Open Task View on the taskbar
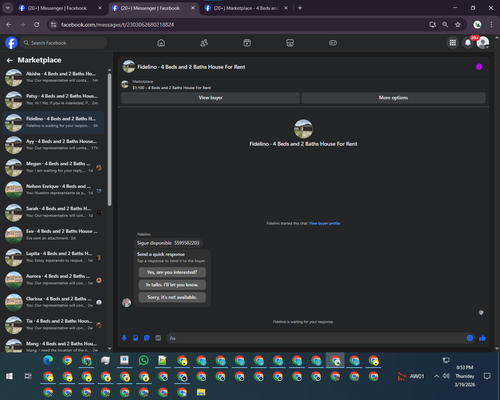Viewport: 500px width, 400px height. [28, 376]
